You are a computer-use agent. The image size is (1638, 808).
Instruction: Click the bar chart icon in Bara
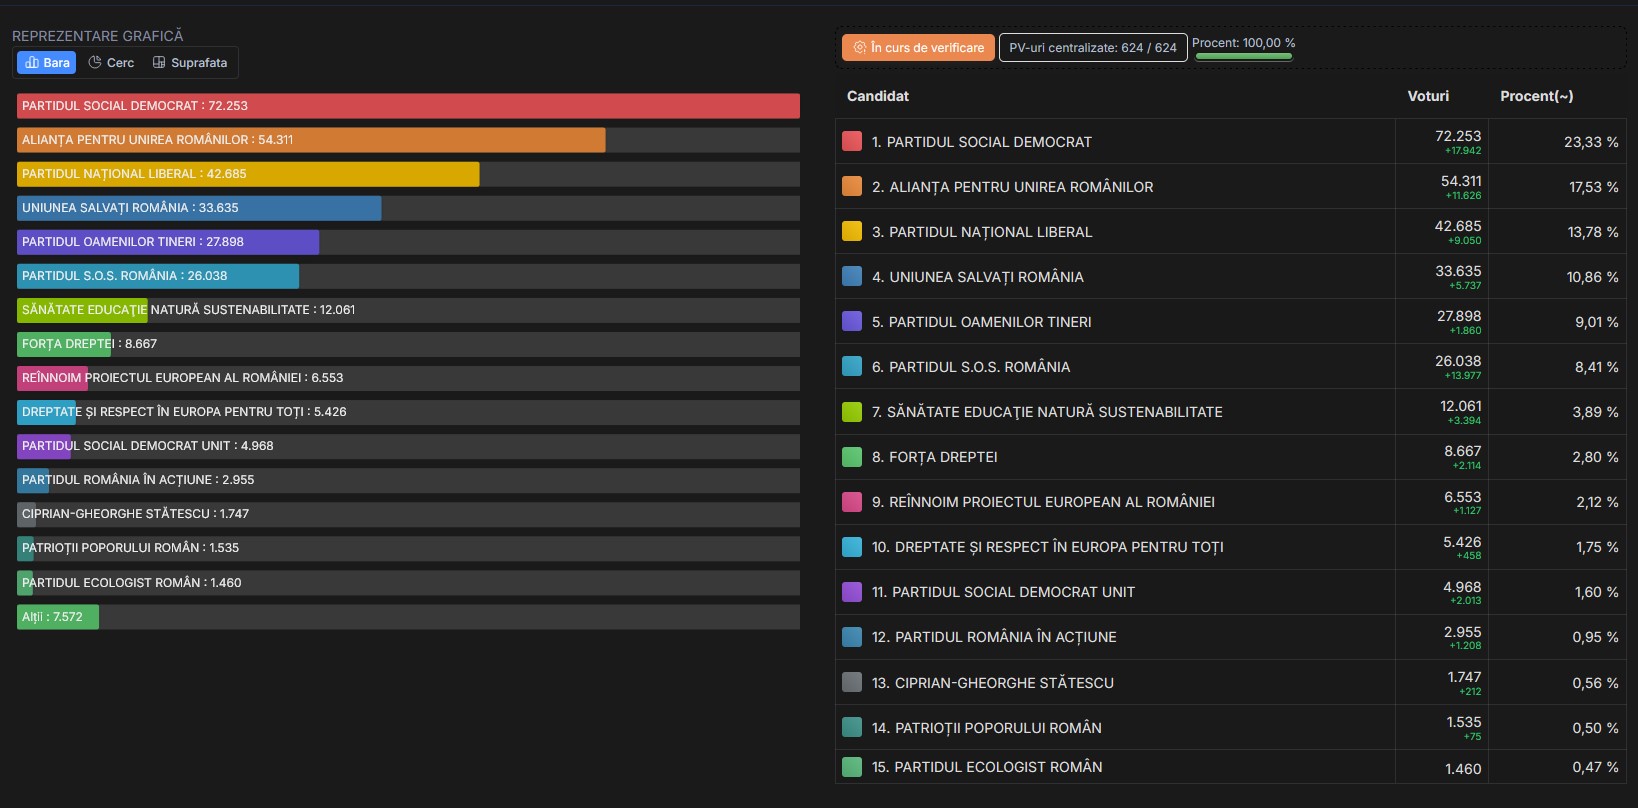point(32,62)
